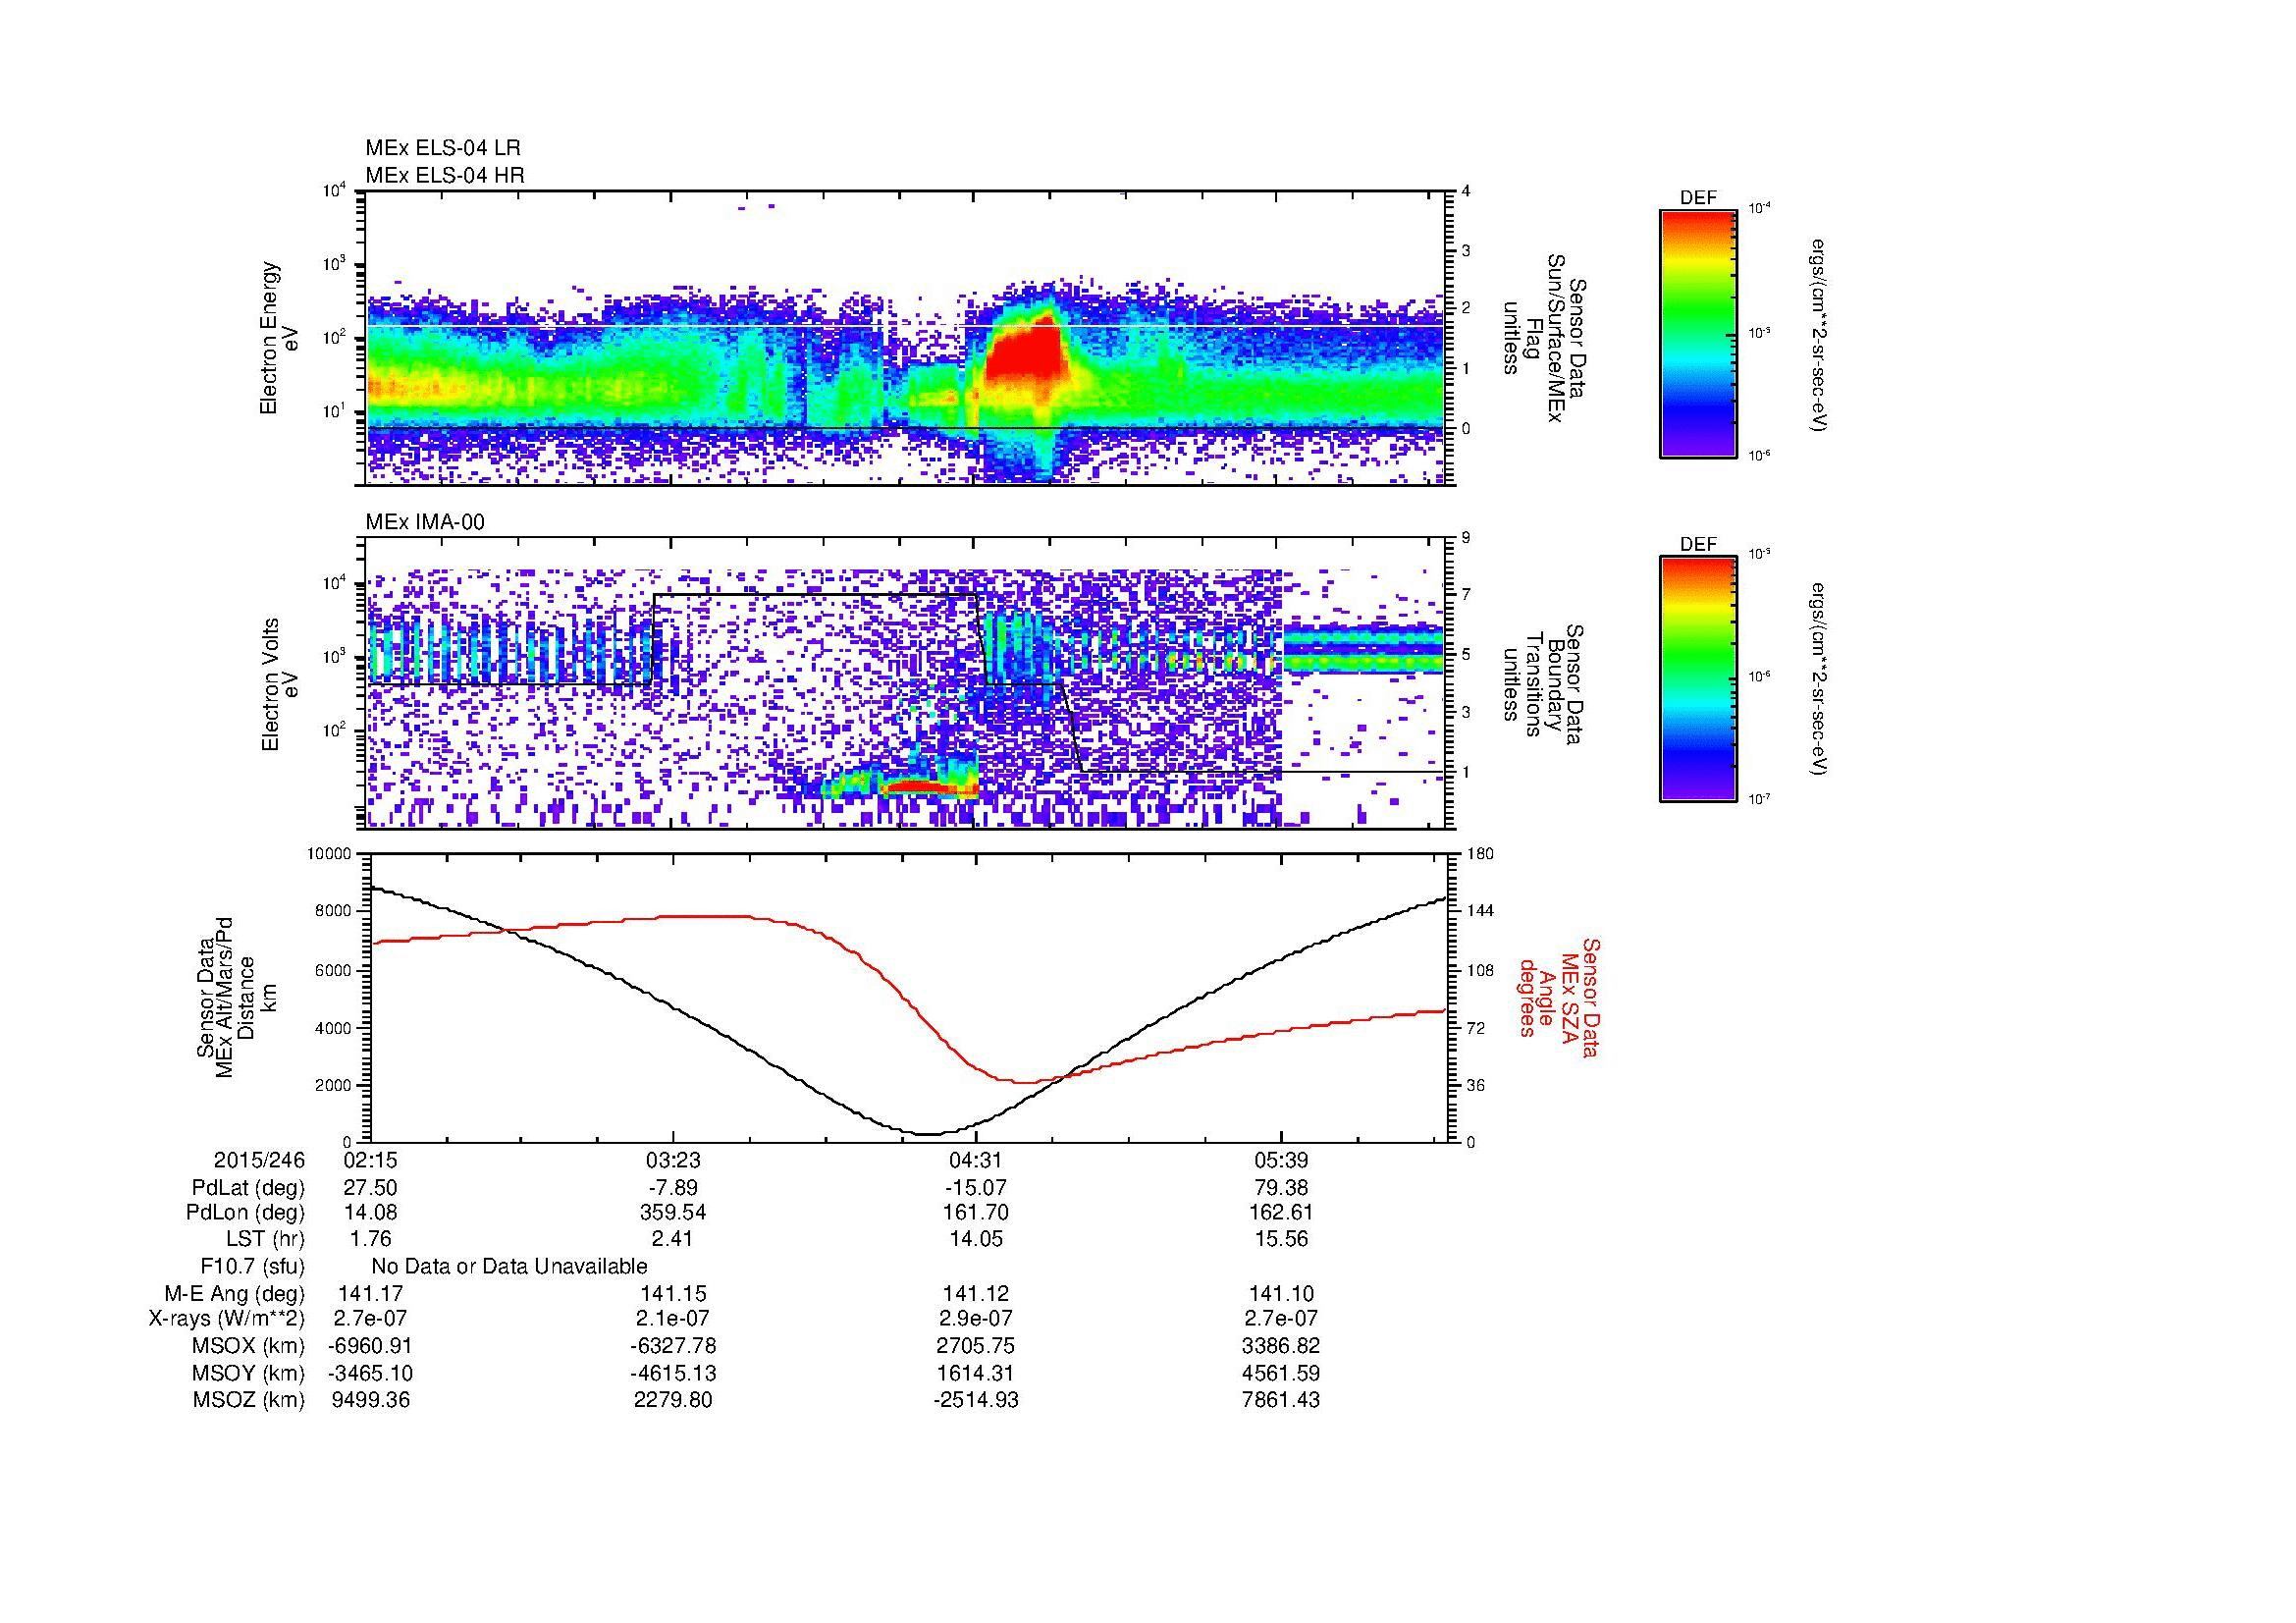The height and width of the screenshot is (1623, 2296).
Task: Click MSOX value '-6960.91'
Action: 370,1347
